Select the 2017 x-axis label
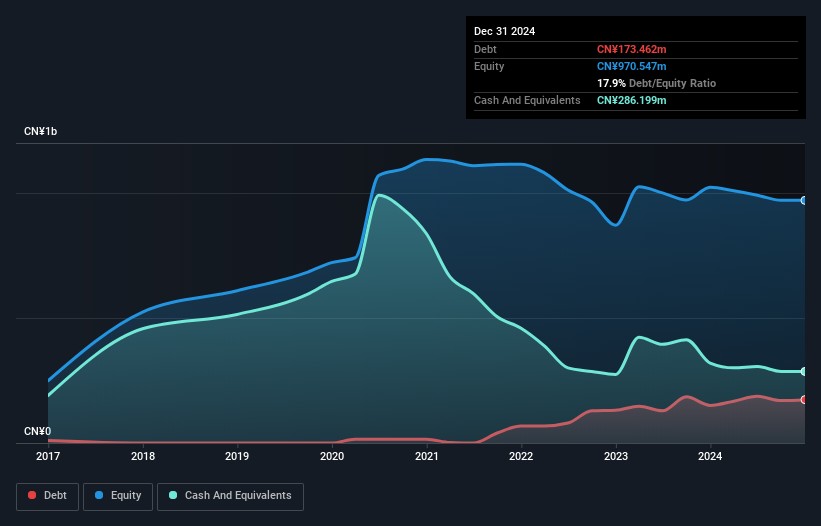Image resolution: width=821 pixels, height=526 pixels. click(48, 457)
